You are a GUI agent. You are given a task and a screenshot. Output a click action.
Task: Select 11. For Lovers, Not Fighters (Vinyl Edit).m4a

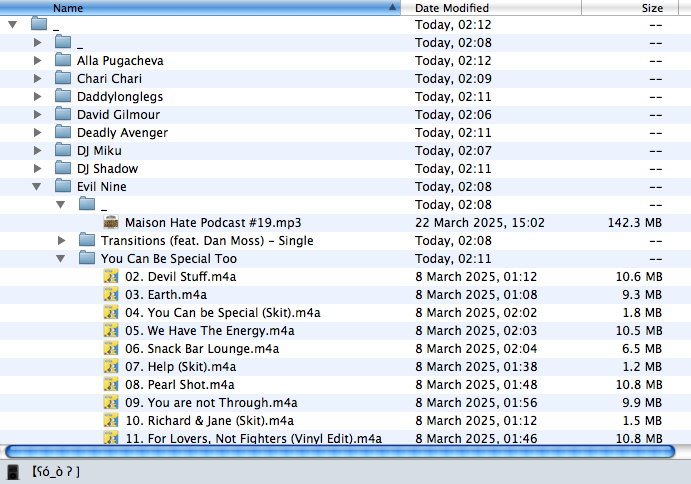point(254,438)
